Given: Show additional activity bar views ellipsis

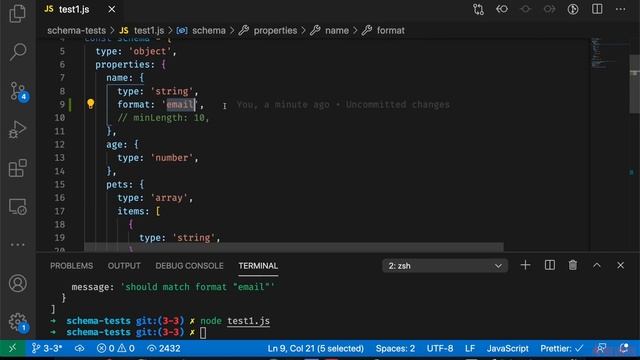Looking at the screenshot, I should click(18, 244).
